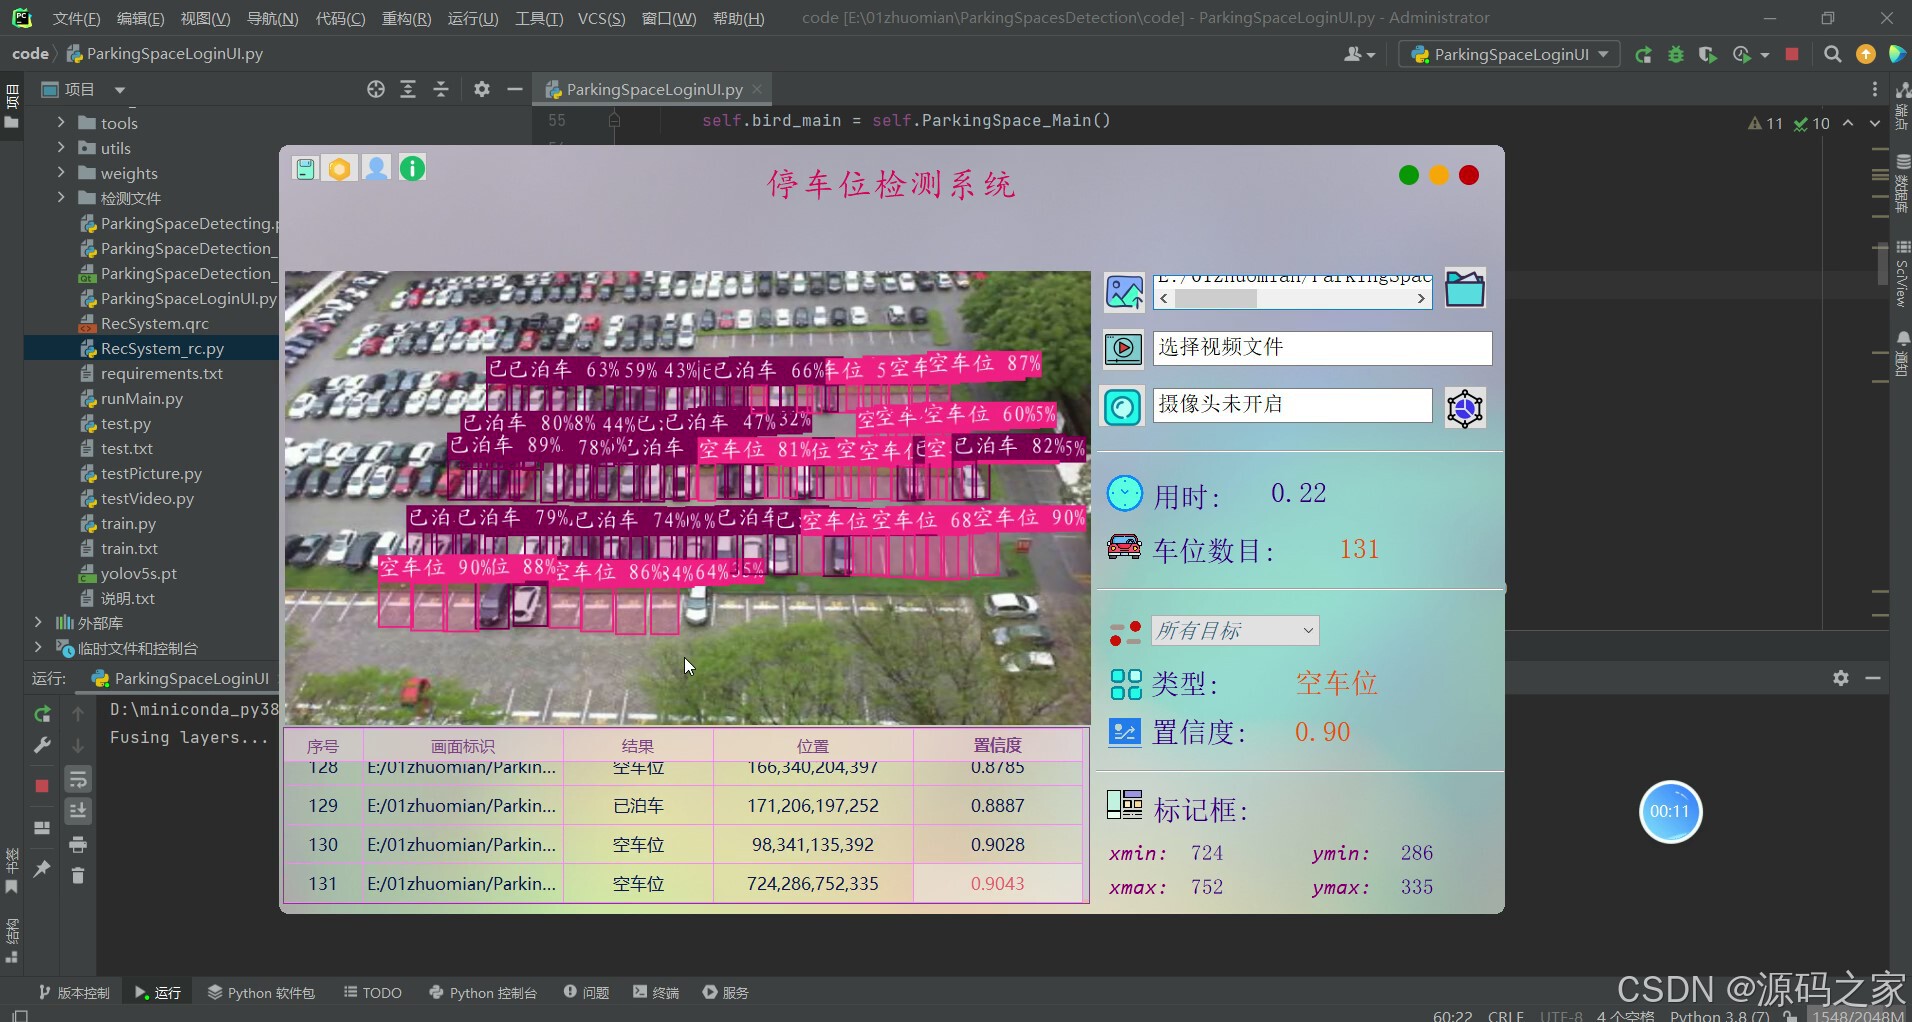Image resolution: width=1912 pixels, height=1022 pixels.
Task: Select results row 130 position cell
Action: [x=813, y=845]
